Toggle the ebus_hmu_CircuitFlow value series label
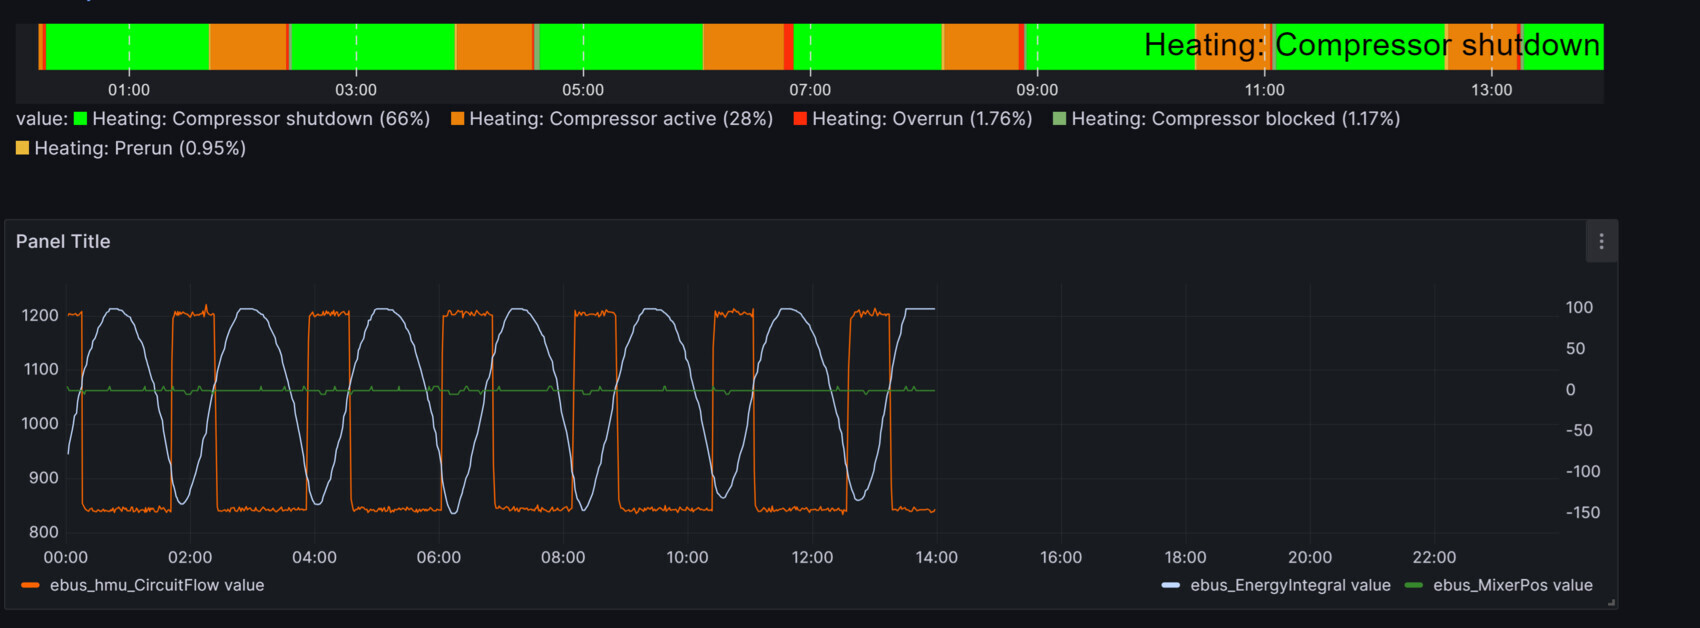The width and height of the screenshot is (1700, 628). (157, 585)
